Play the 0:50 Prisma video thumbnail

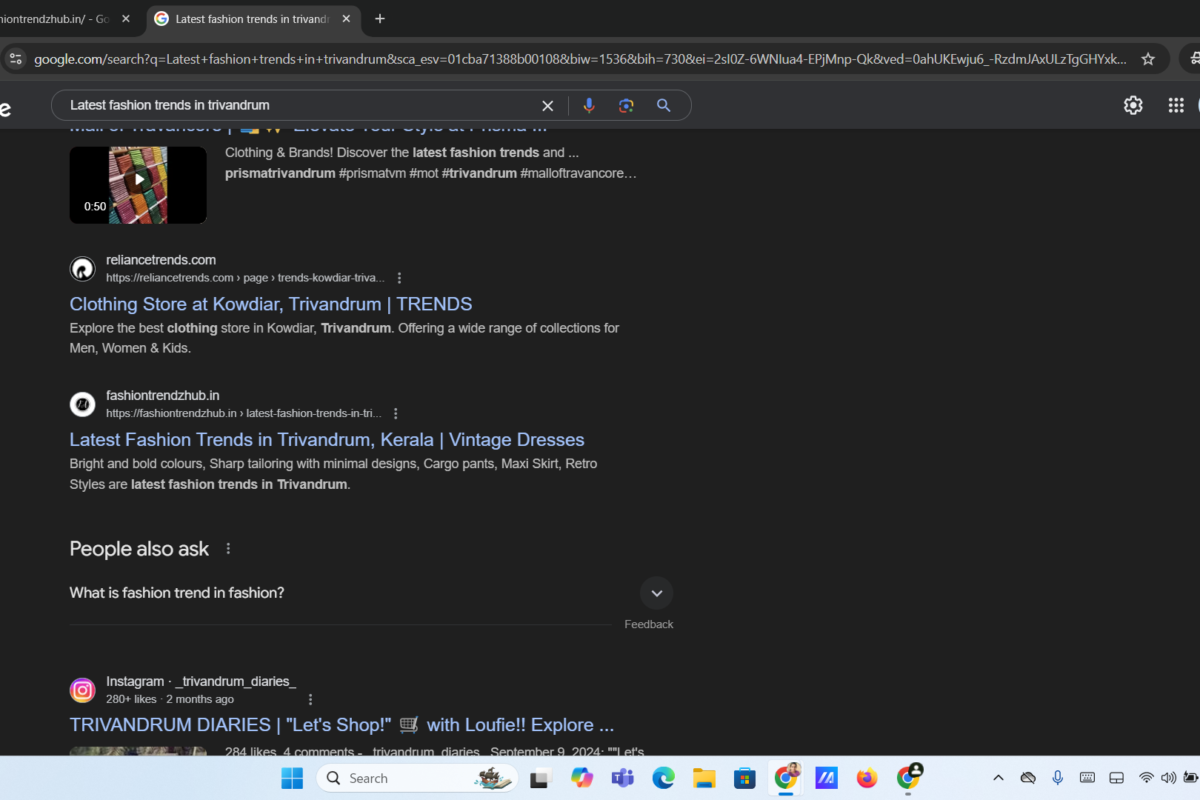click(x=138, y=185)
